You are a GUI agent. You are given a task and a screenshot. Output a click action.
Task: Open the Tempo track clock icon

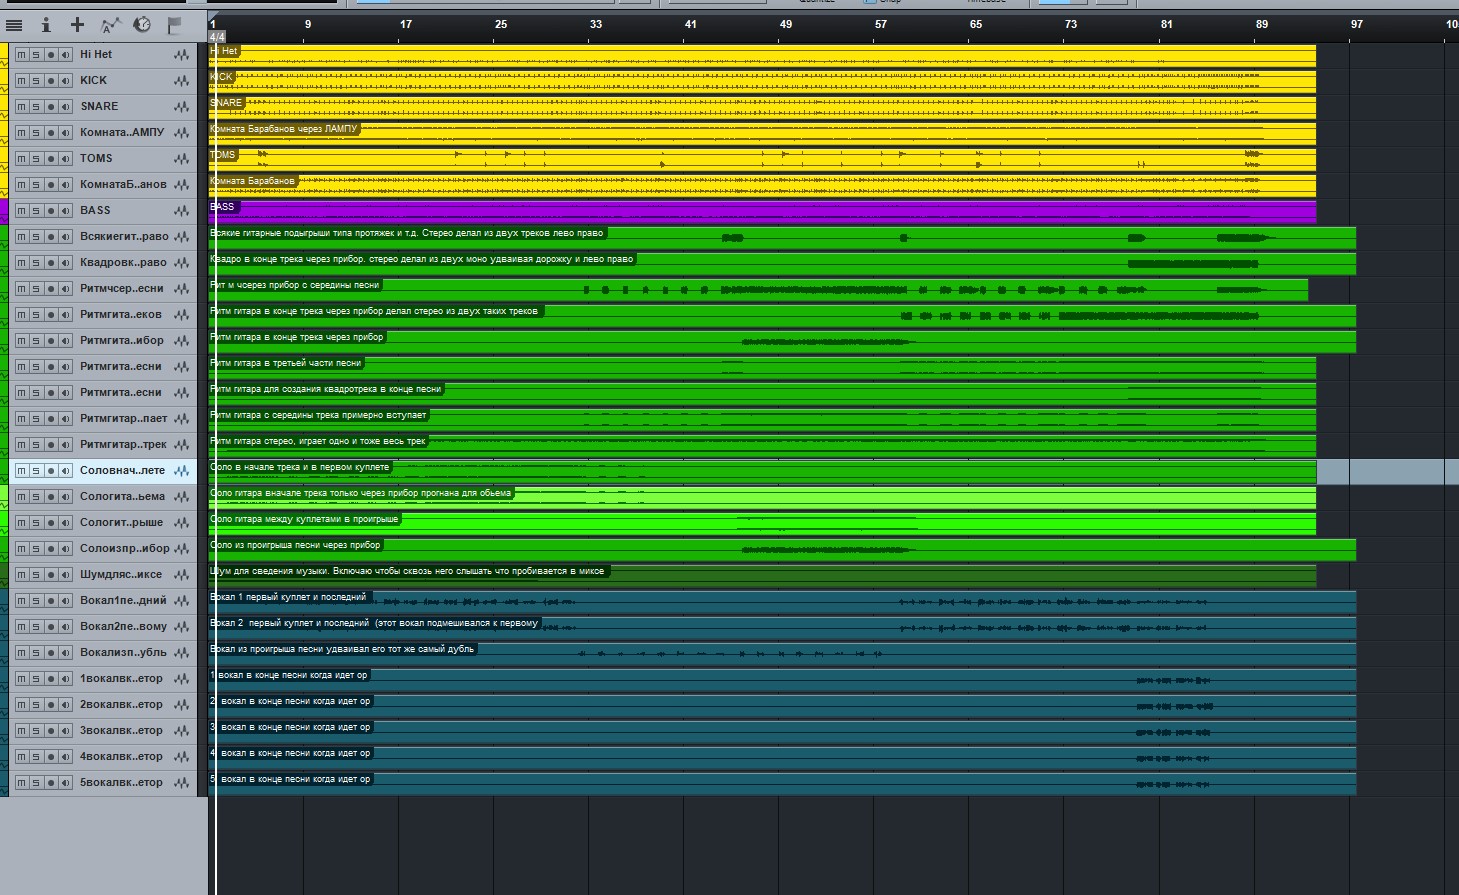coord(142,25)
